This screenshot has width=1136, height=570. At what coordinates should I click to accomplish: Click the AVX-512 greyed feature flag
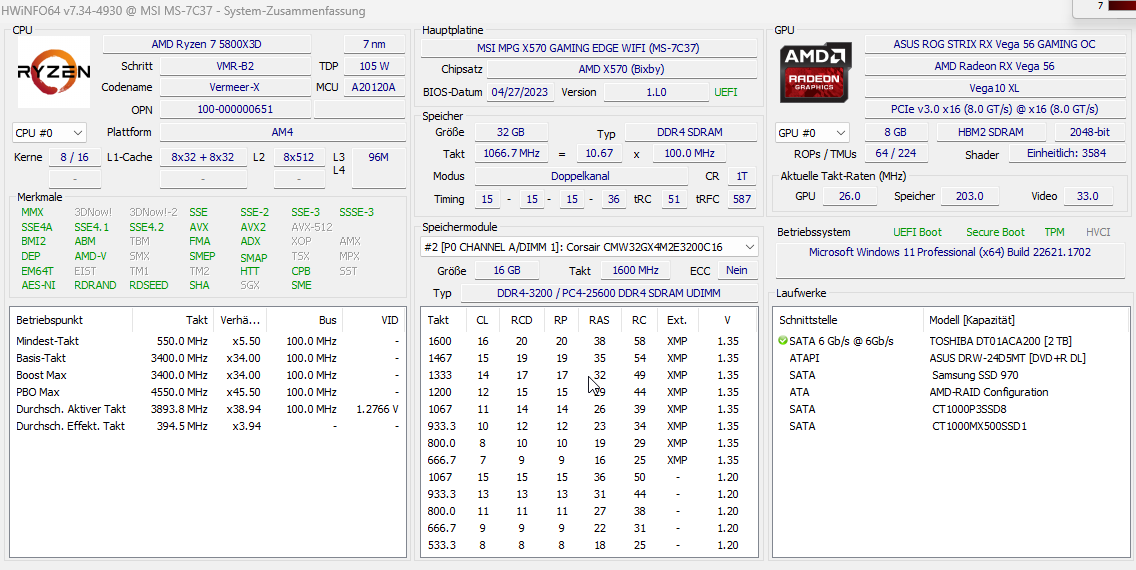tap(312, 227)
